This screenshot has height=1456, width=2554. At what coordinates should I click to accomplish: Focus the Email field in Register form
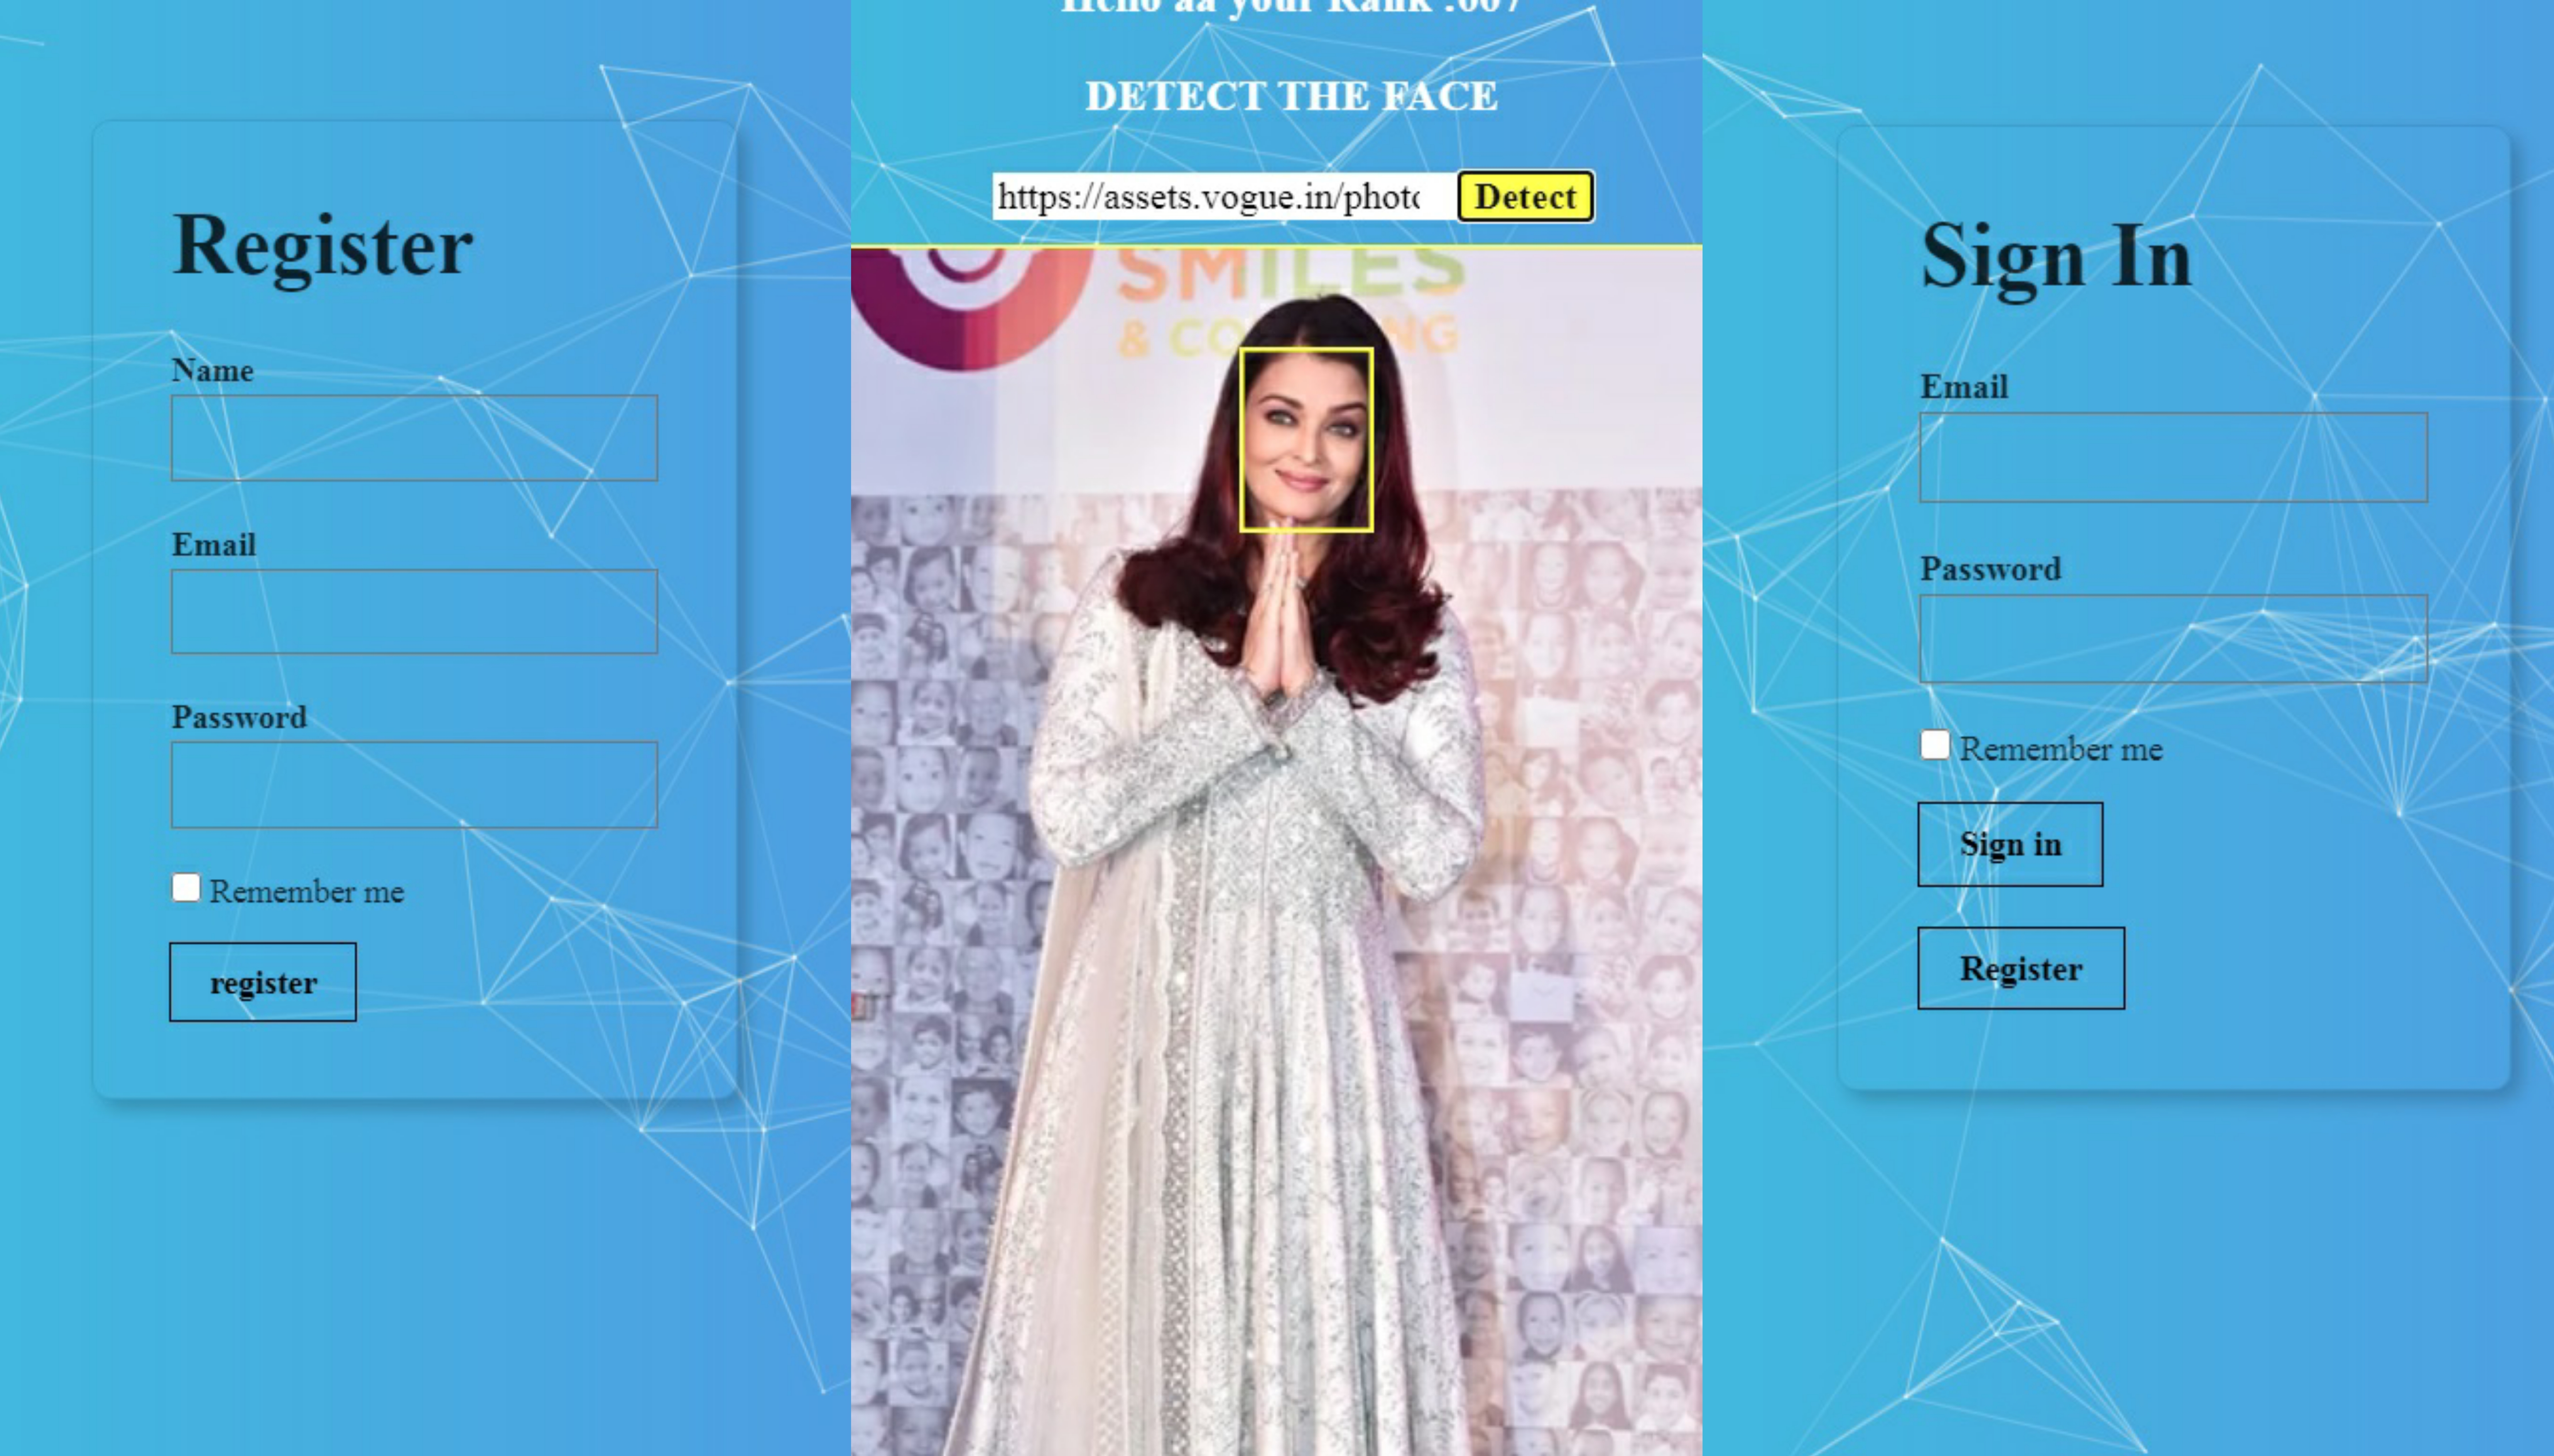414,612
